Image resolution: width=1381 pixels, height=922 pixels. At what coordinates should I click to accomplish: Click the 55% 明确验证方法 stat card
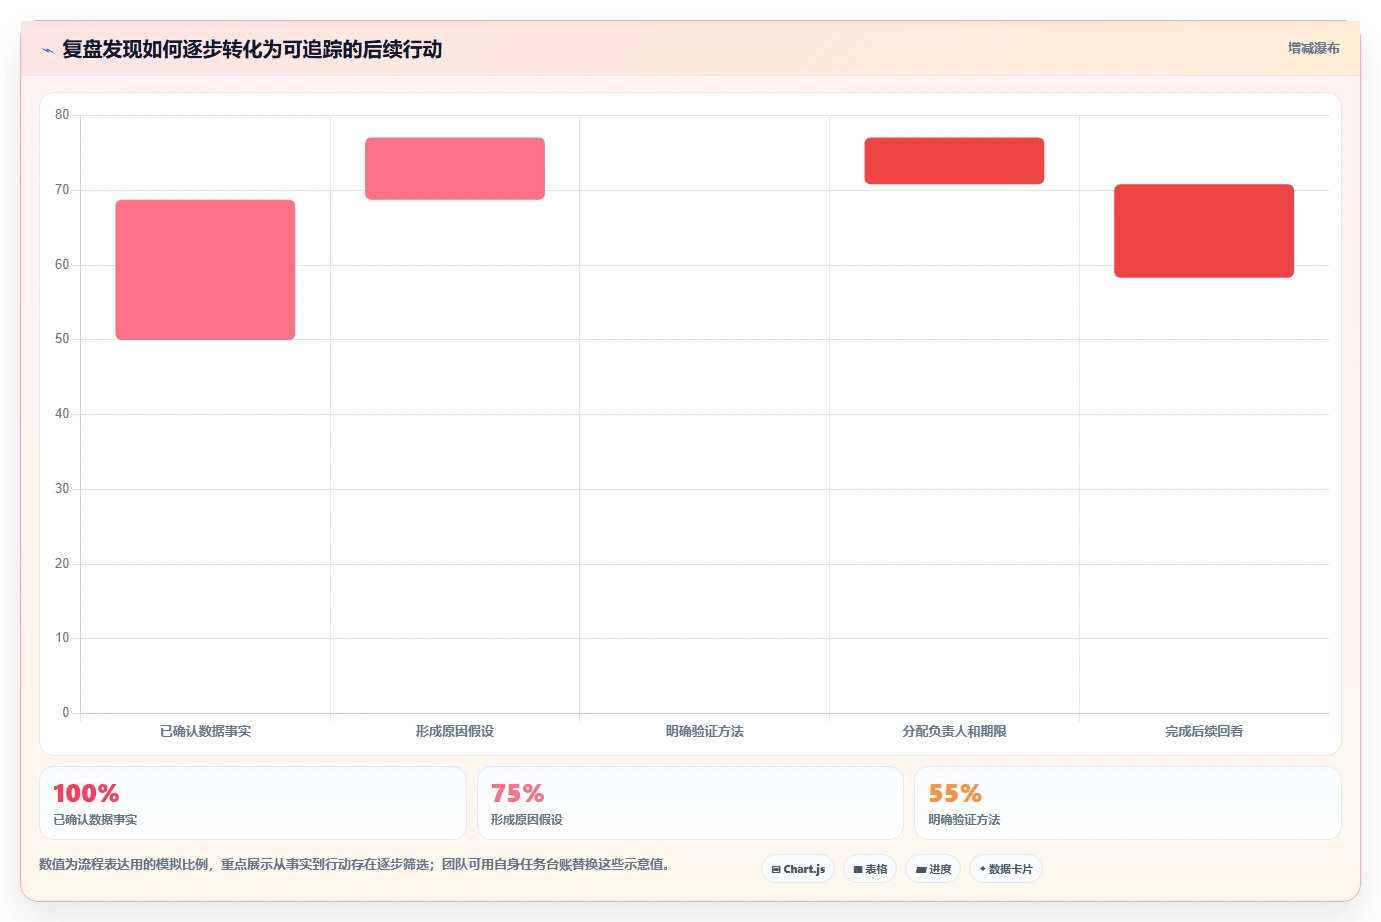point(1128,803)
